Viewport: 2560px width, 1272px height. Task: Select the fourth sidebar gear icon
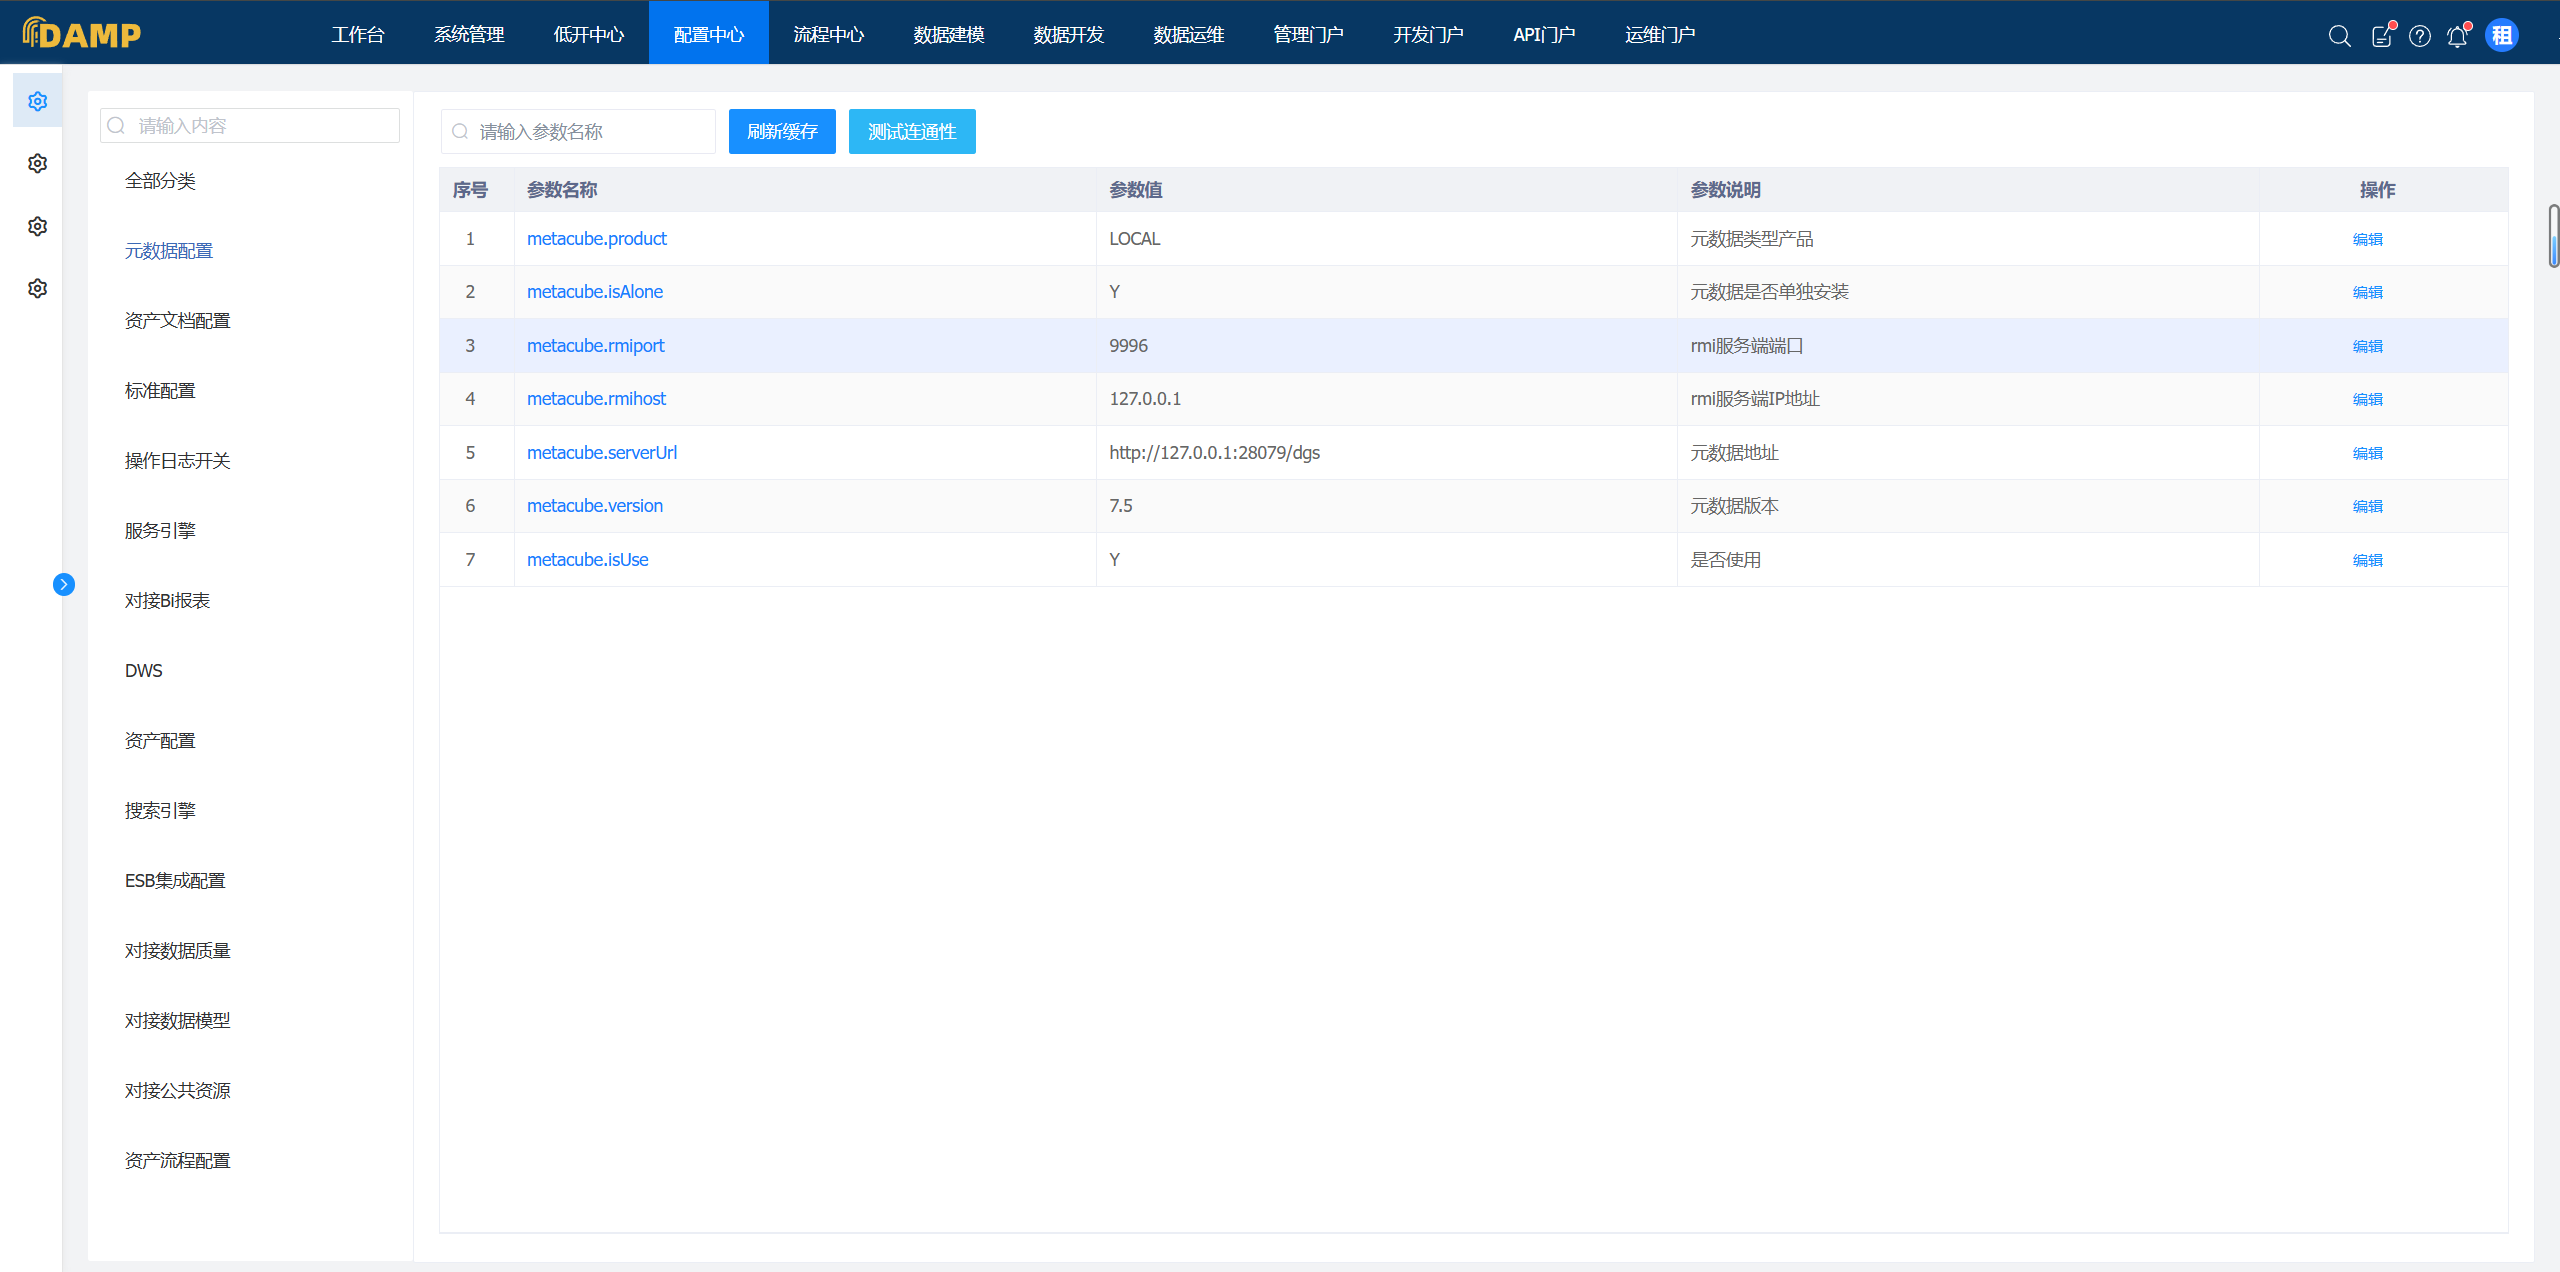coord(38,288)
